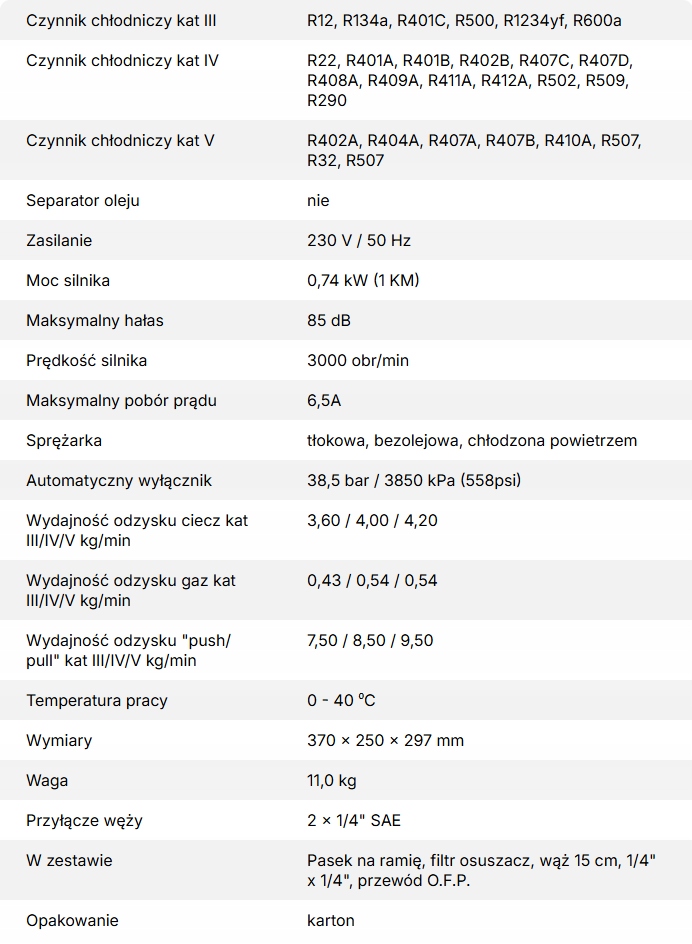692x944 pixels.
Task: Click the 'Czynnik chłodniczy kat III' row label
Action: pos(121,20)
